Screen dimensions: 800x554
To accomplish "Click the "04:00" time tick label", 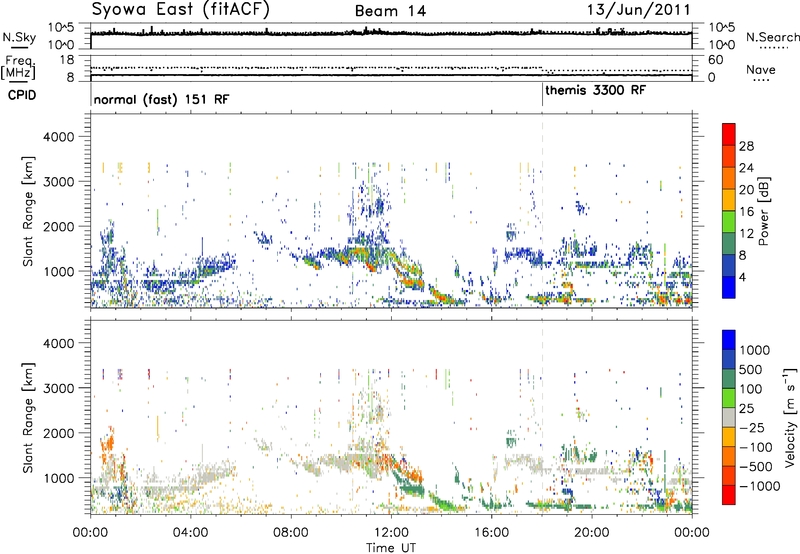I will (x=191, y=533).
